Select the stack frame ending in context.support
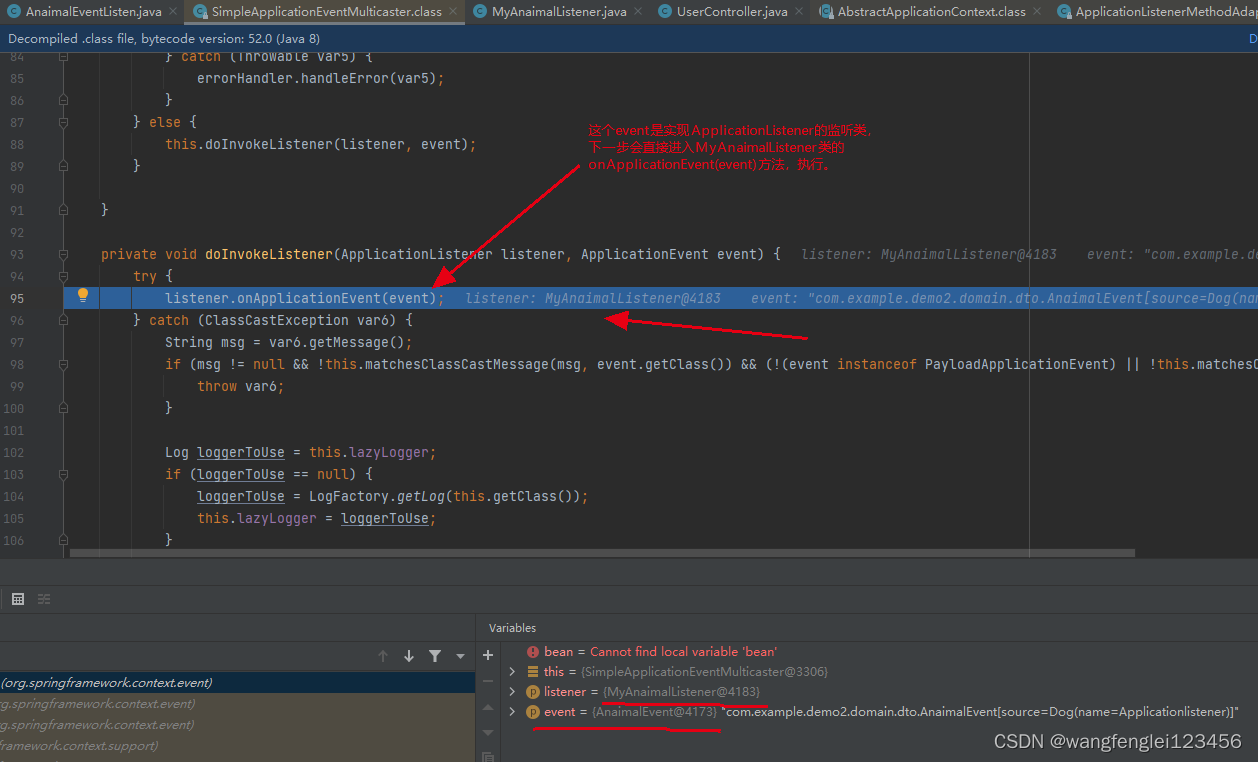Image resolution: width=1258 pixels, height=762 pixels. pyautogui.click(x=237, y=746)
